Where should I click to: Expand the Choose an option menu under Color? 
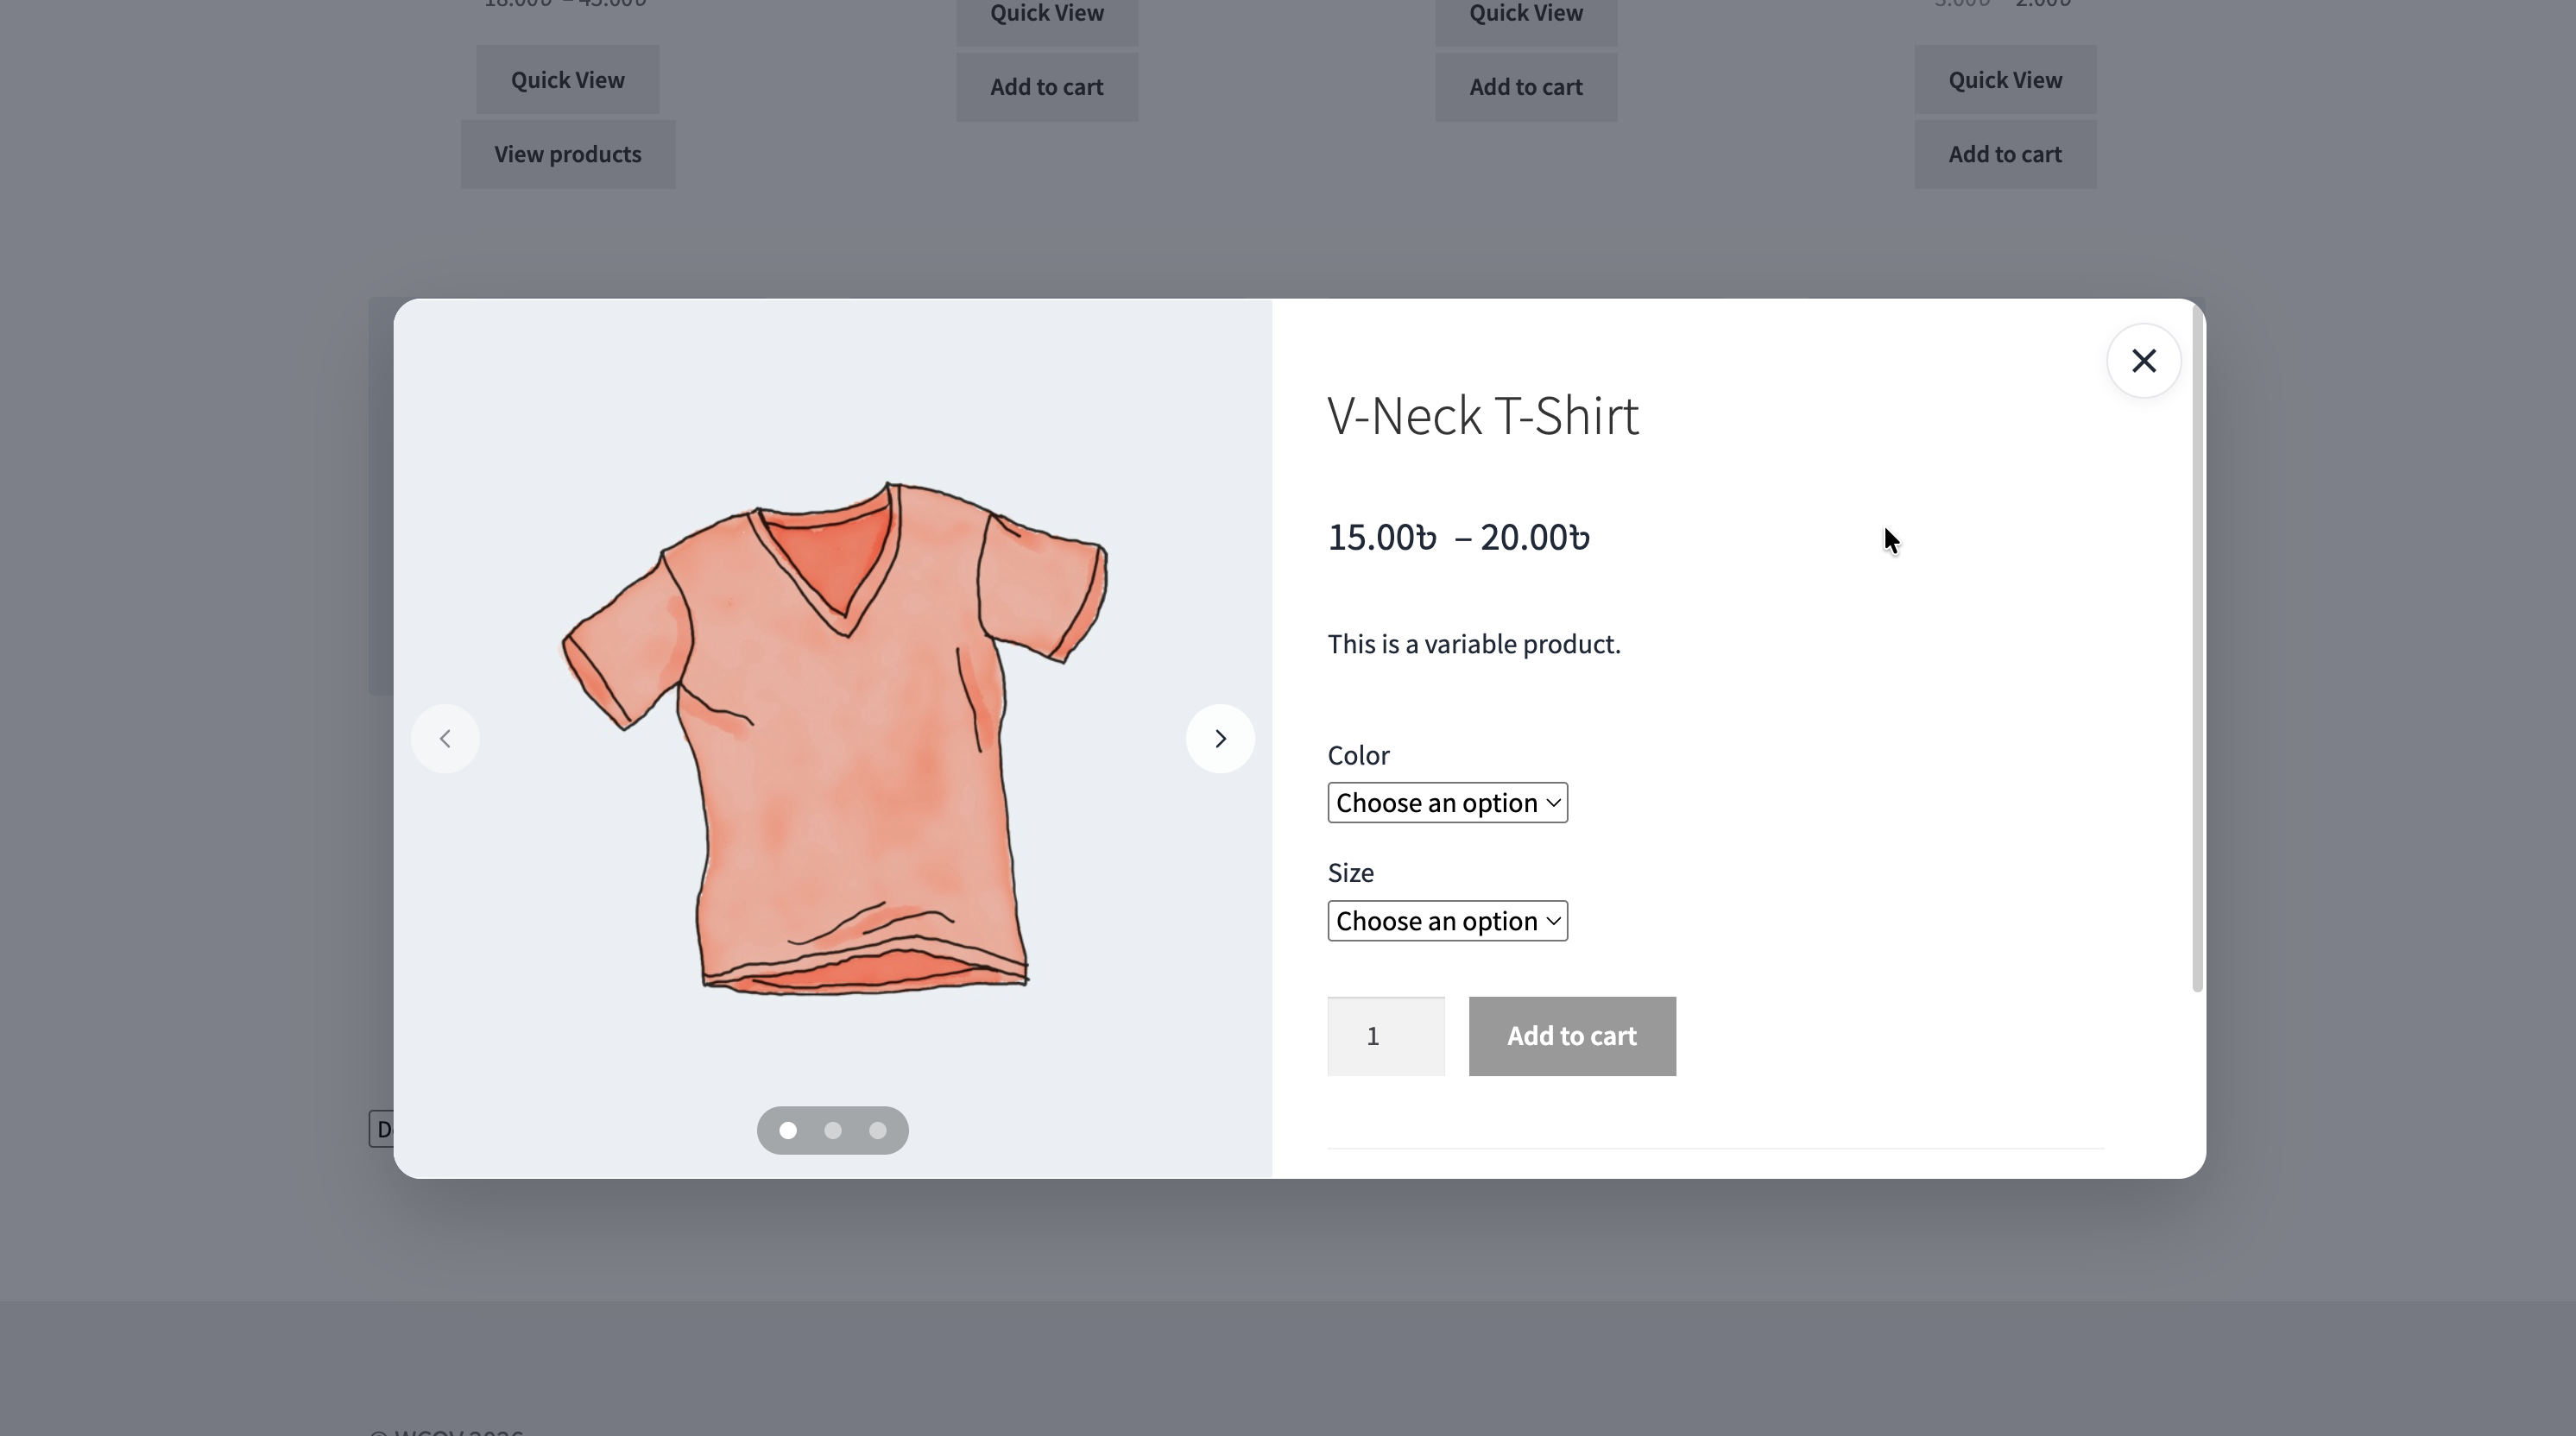[x=1446, y=802]
